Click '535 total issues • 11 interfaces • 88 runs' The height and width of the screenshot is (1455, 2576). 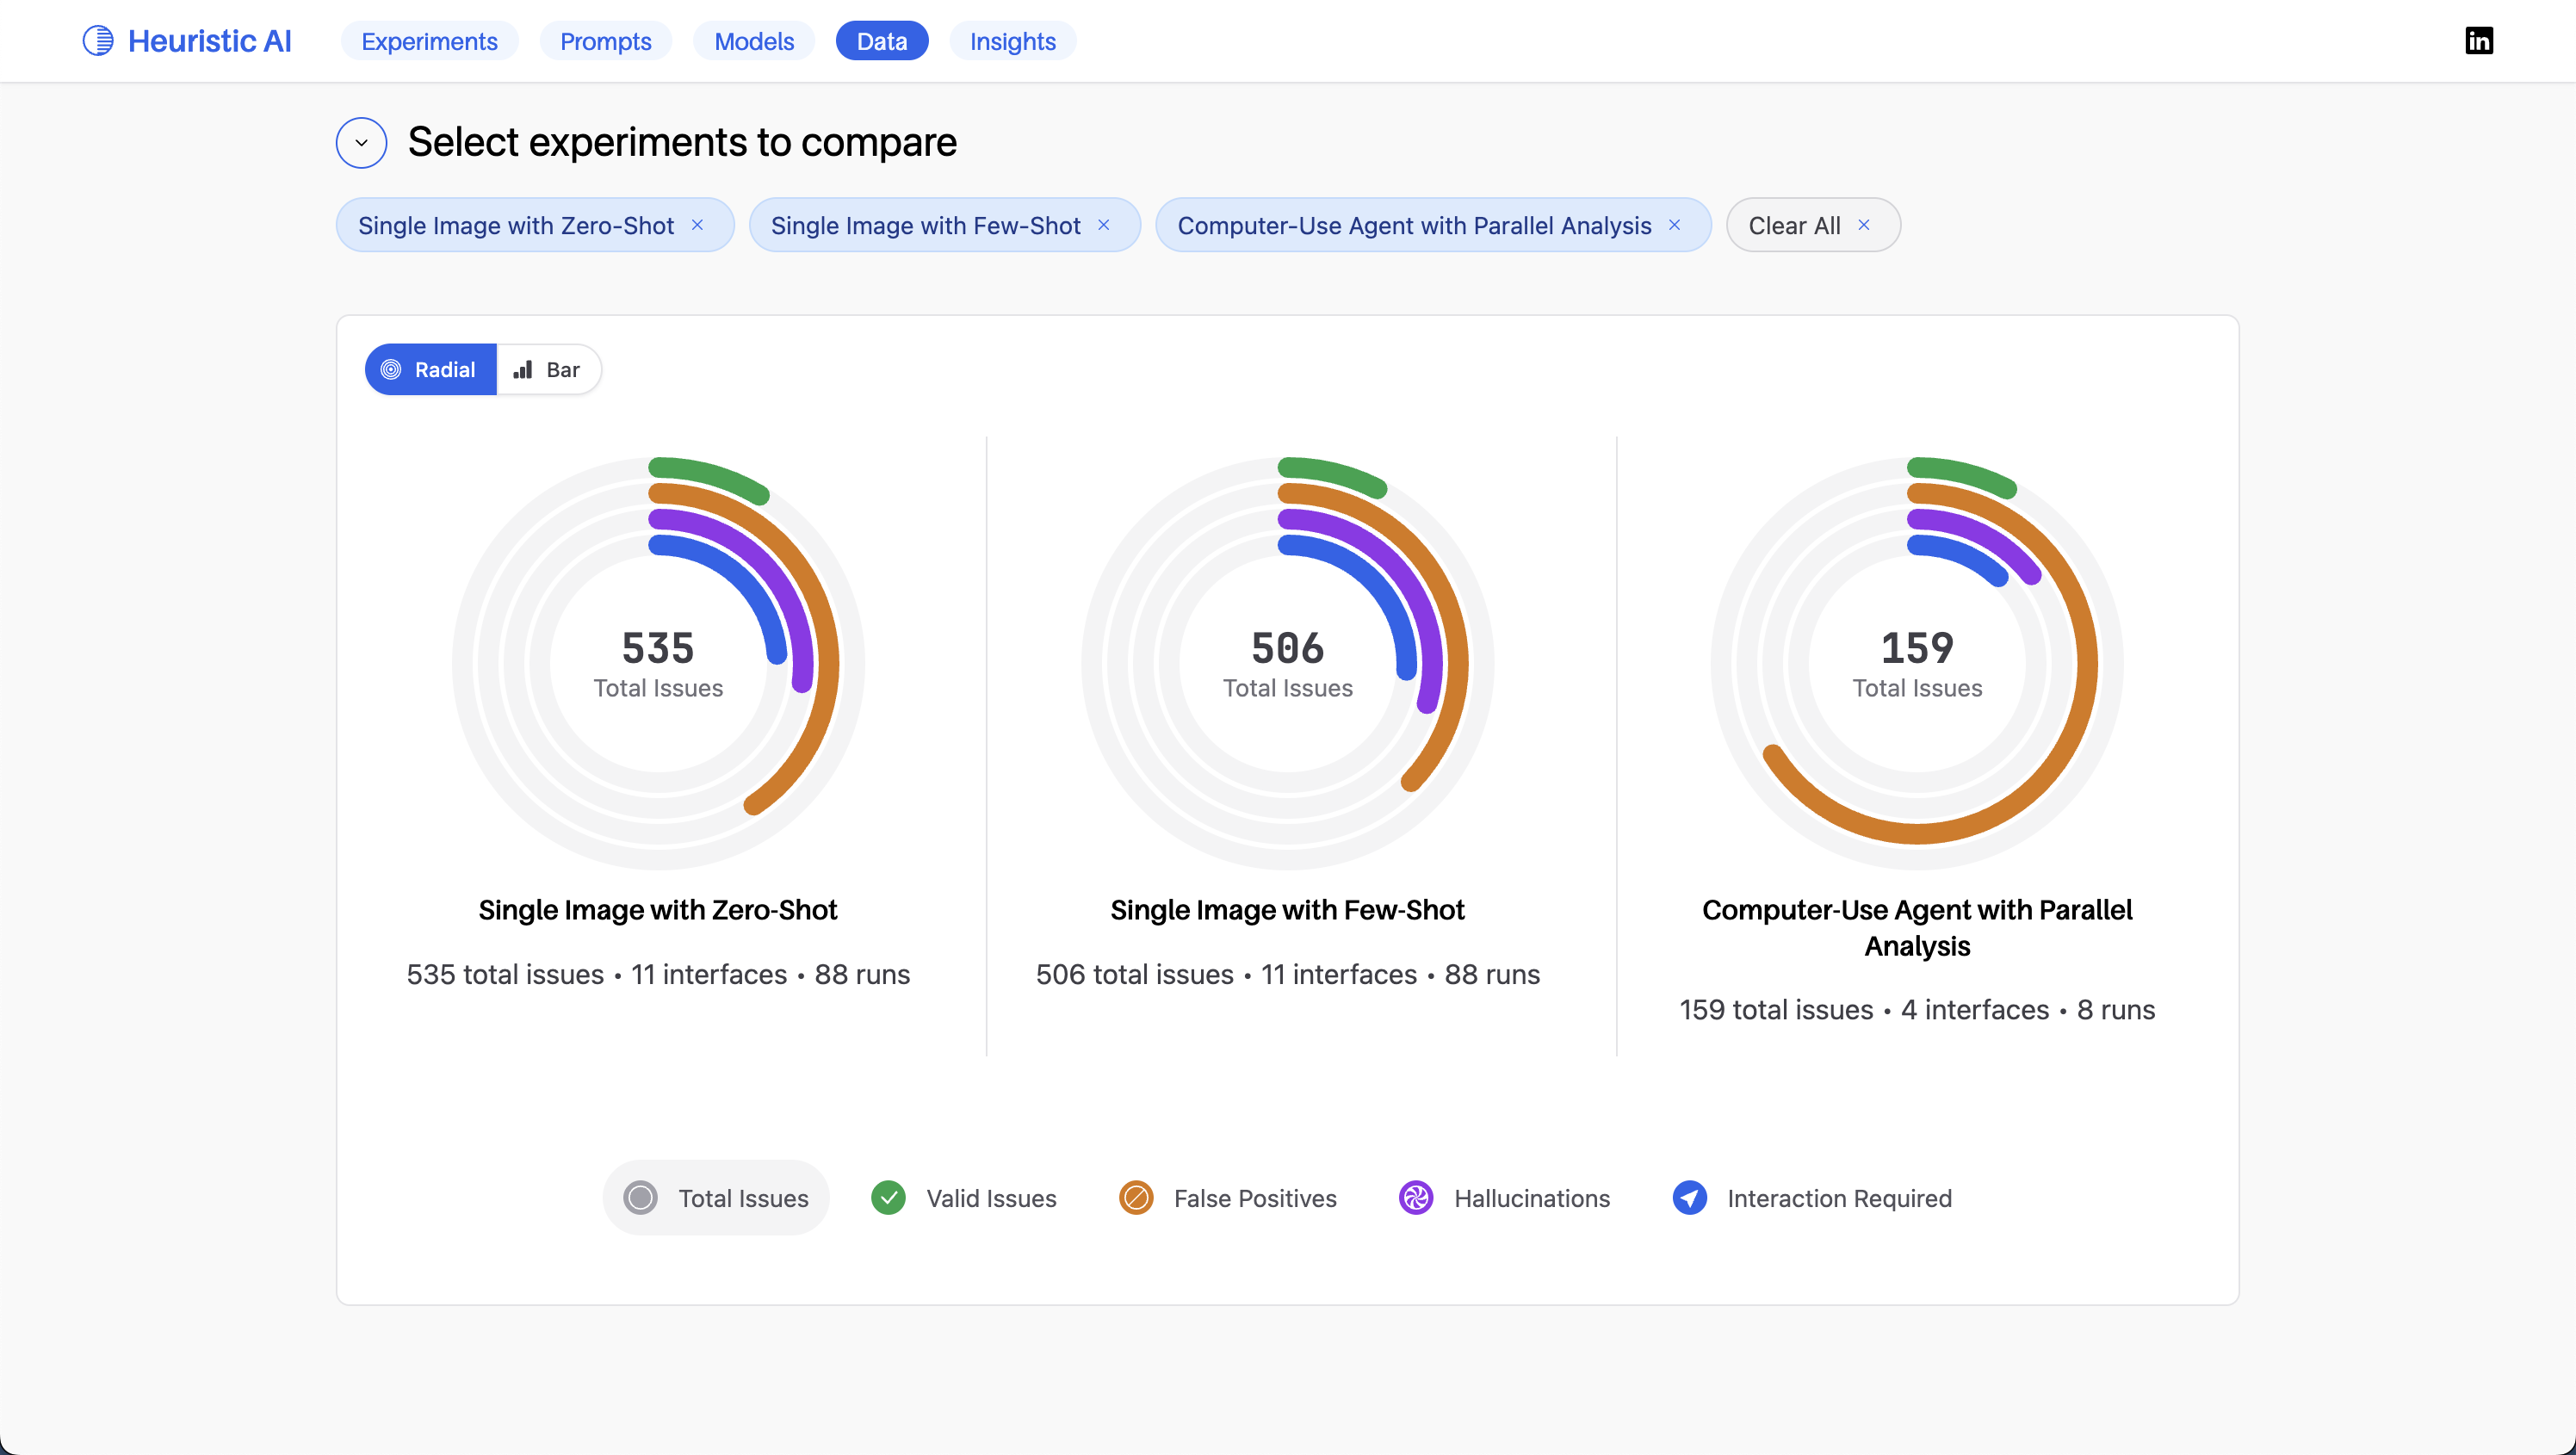click(658, 974)
